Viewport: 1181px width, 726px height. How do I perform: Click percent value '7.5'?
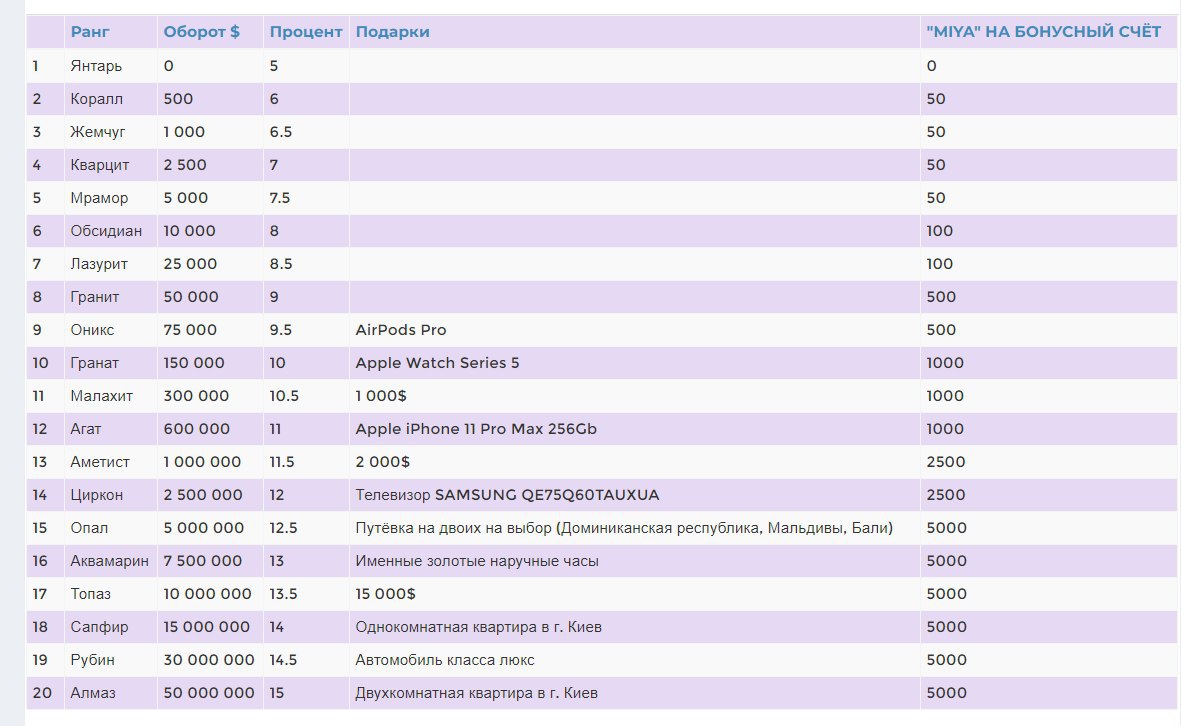pyautogui.click(x=279, y=198)
